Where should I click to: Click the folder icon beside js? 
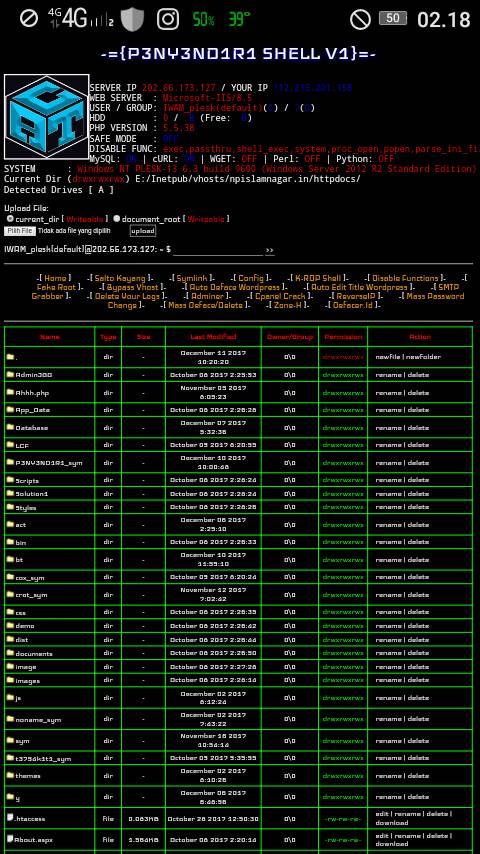click(x=10, y=697)
